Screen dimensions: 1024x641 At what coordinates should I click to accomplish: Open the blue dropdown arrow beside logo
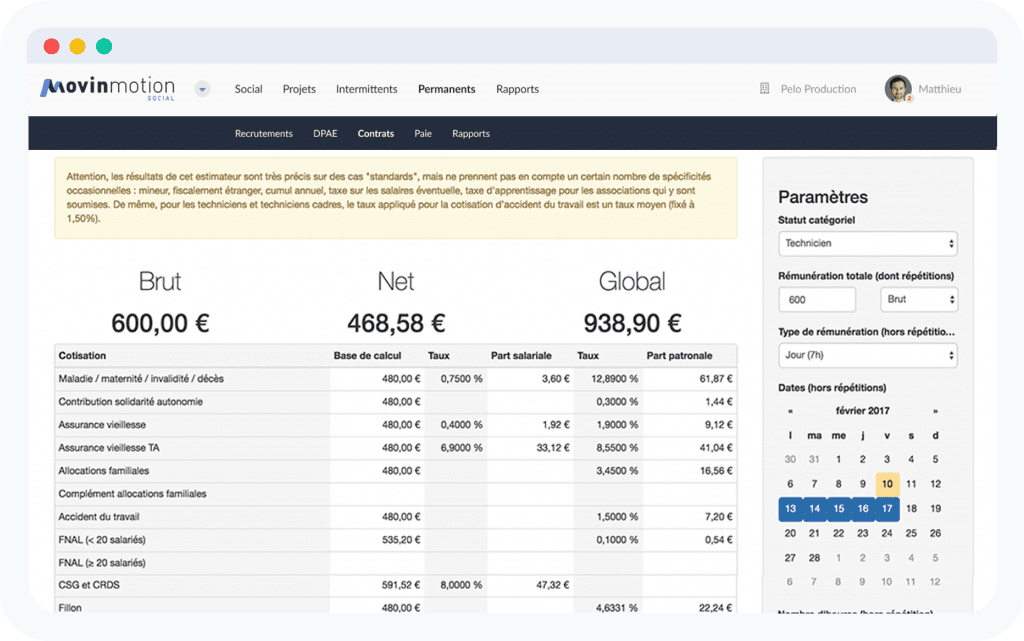coord(202,89)
